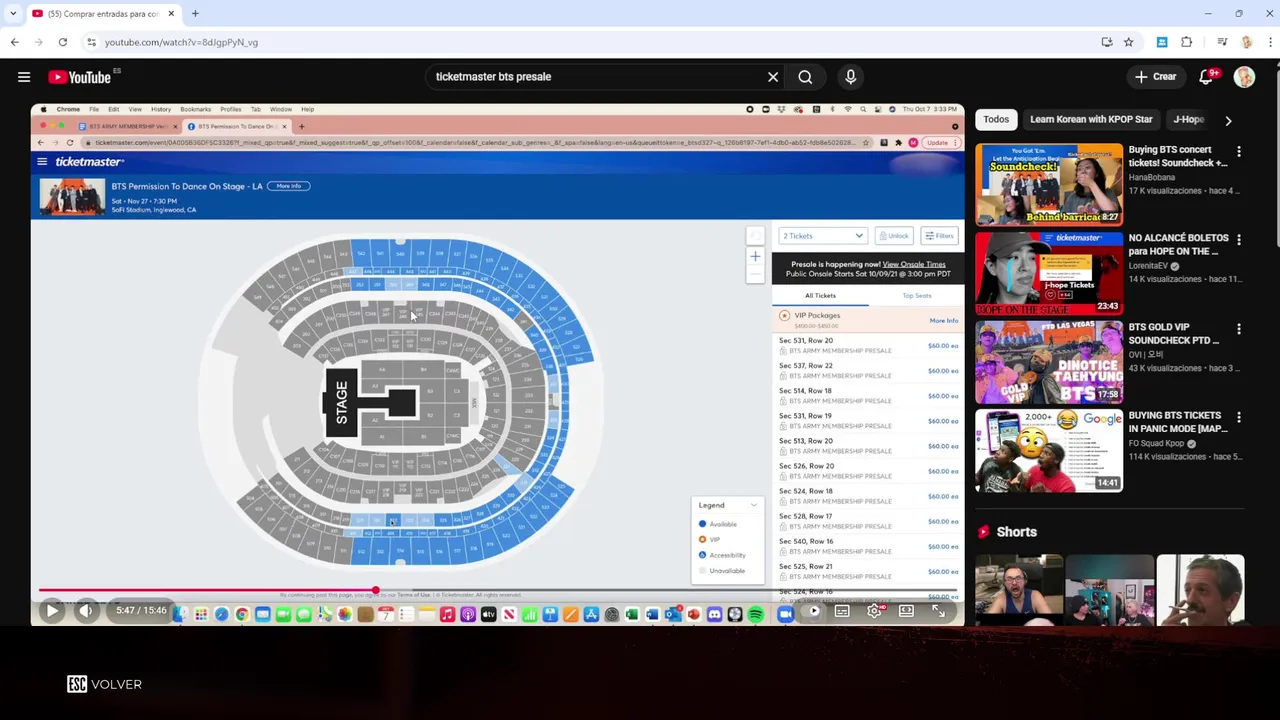The width and height of the screenshot is (1280, 720).
Task: Open the 14:41 panic mode video thumbnail
Action: pyautogui.click(x=1049, y=451)
